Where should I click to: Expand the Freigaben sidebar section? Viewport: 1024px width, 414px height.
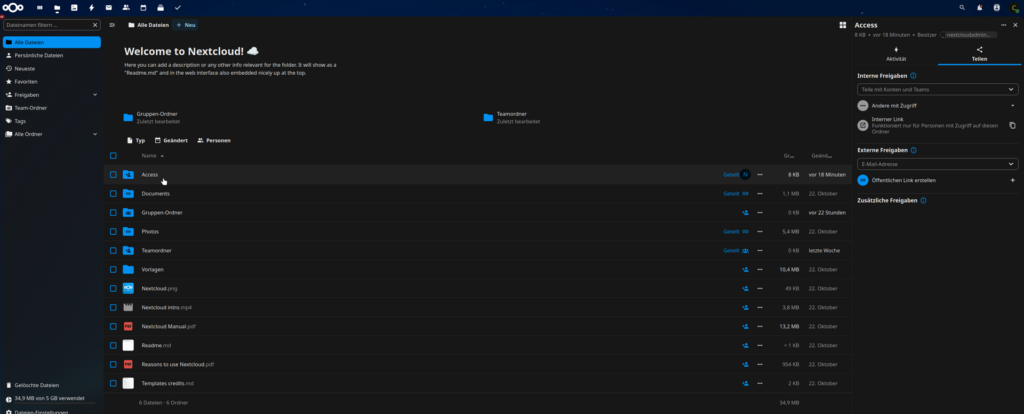coord(94,95)
